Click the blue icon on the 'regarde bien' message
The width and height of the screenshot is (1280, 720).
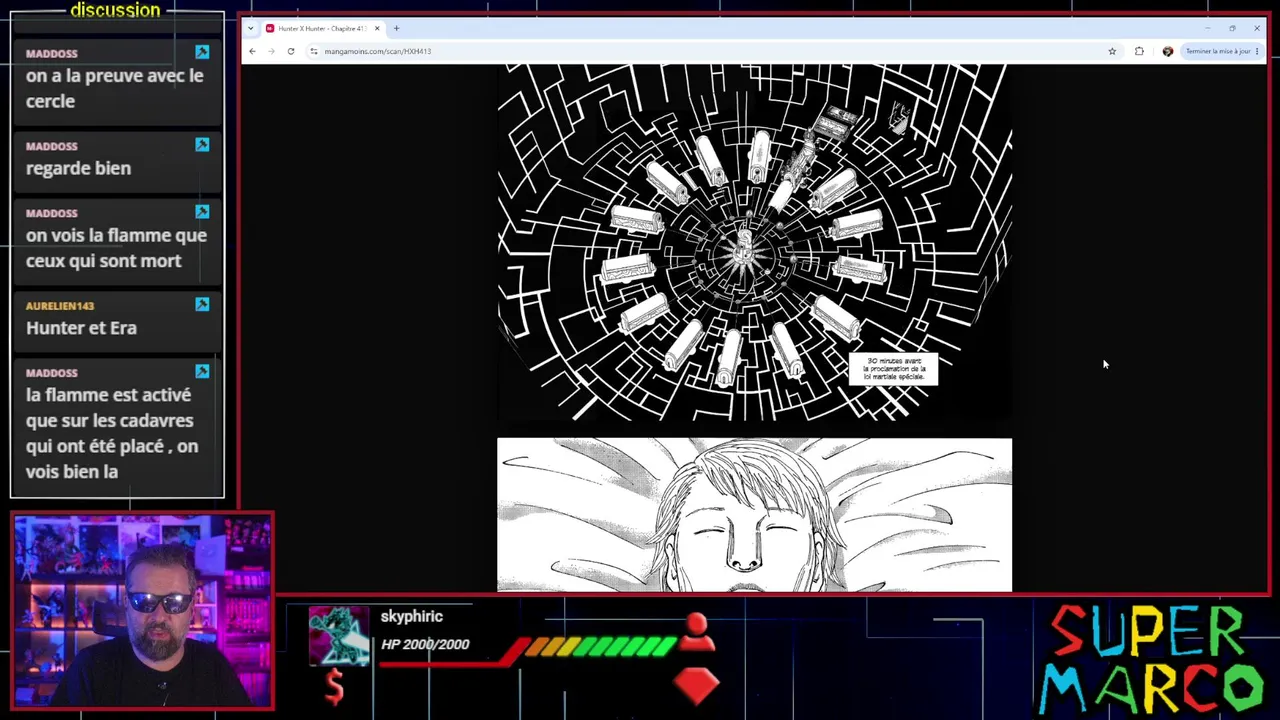[x=202, y=145]
